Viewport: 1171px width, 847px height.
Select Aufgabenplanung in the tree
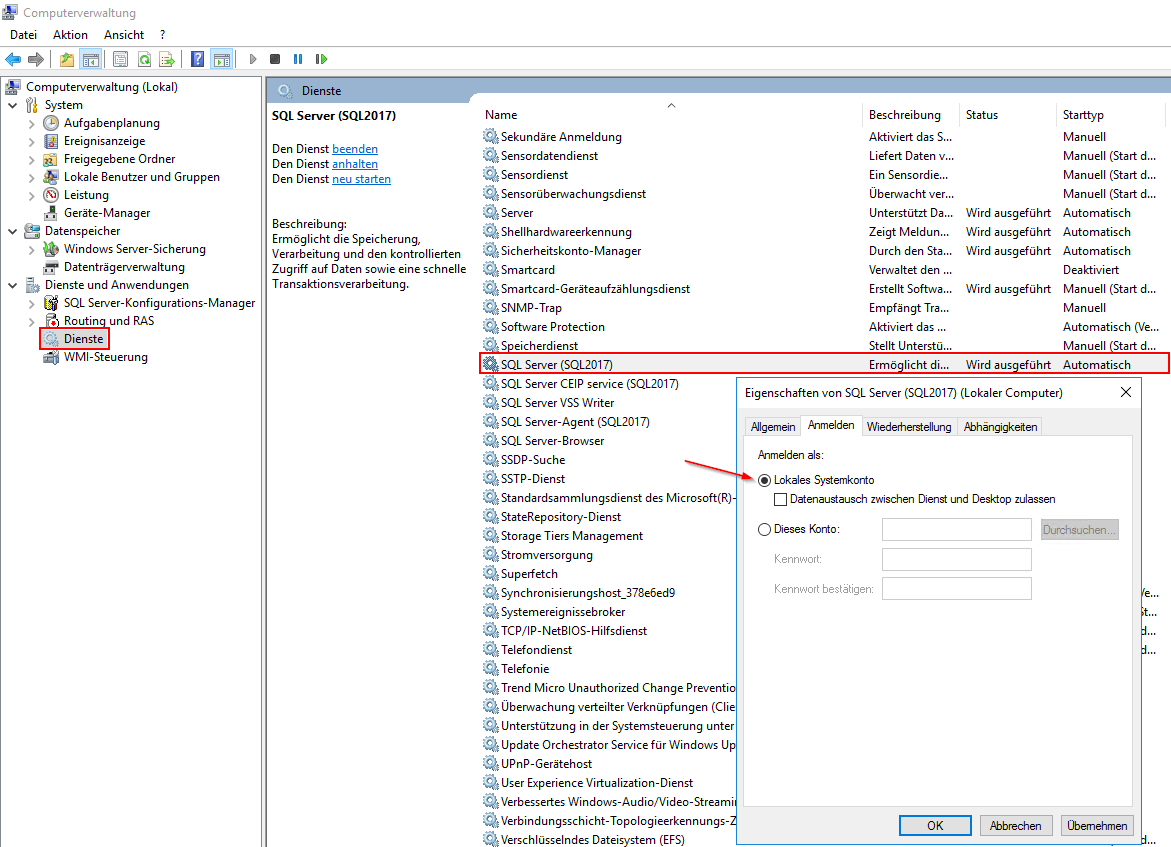coord(111,123)
